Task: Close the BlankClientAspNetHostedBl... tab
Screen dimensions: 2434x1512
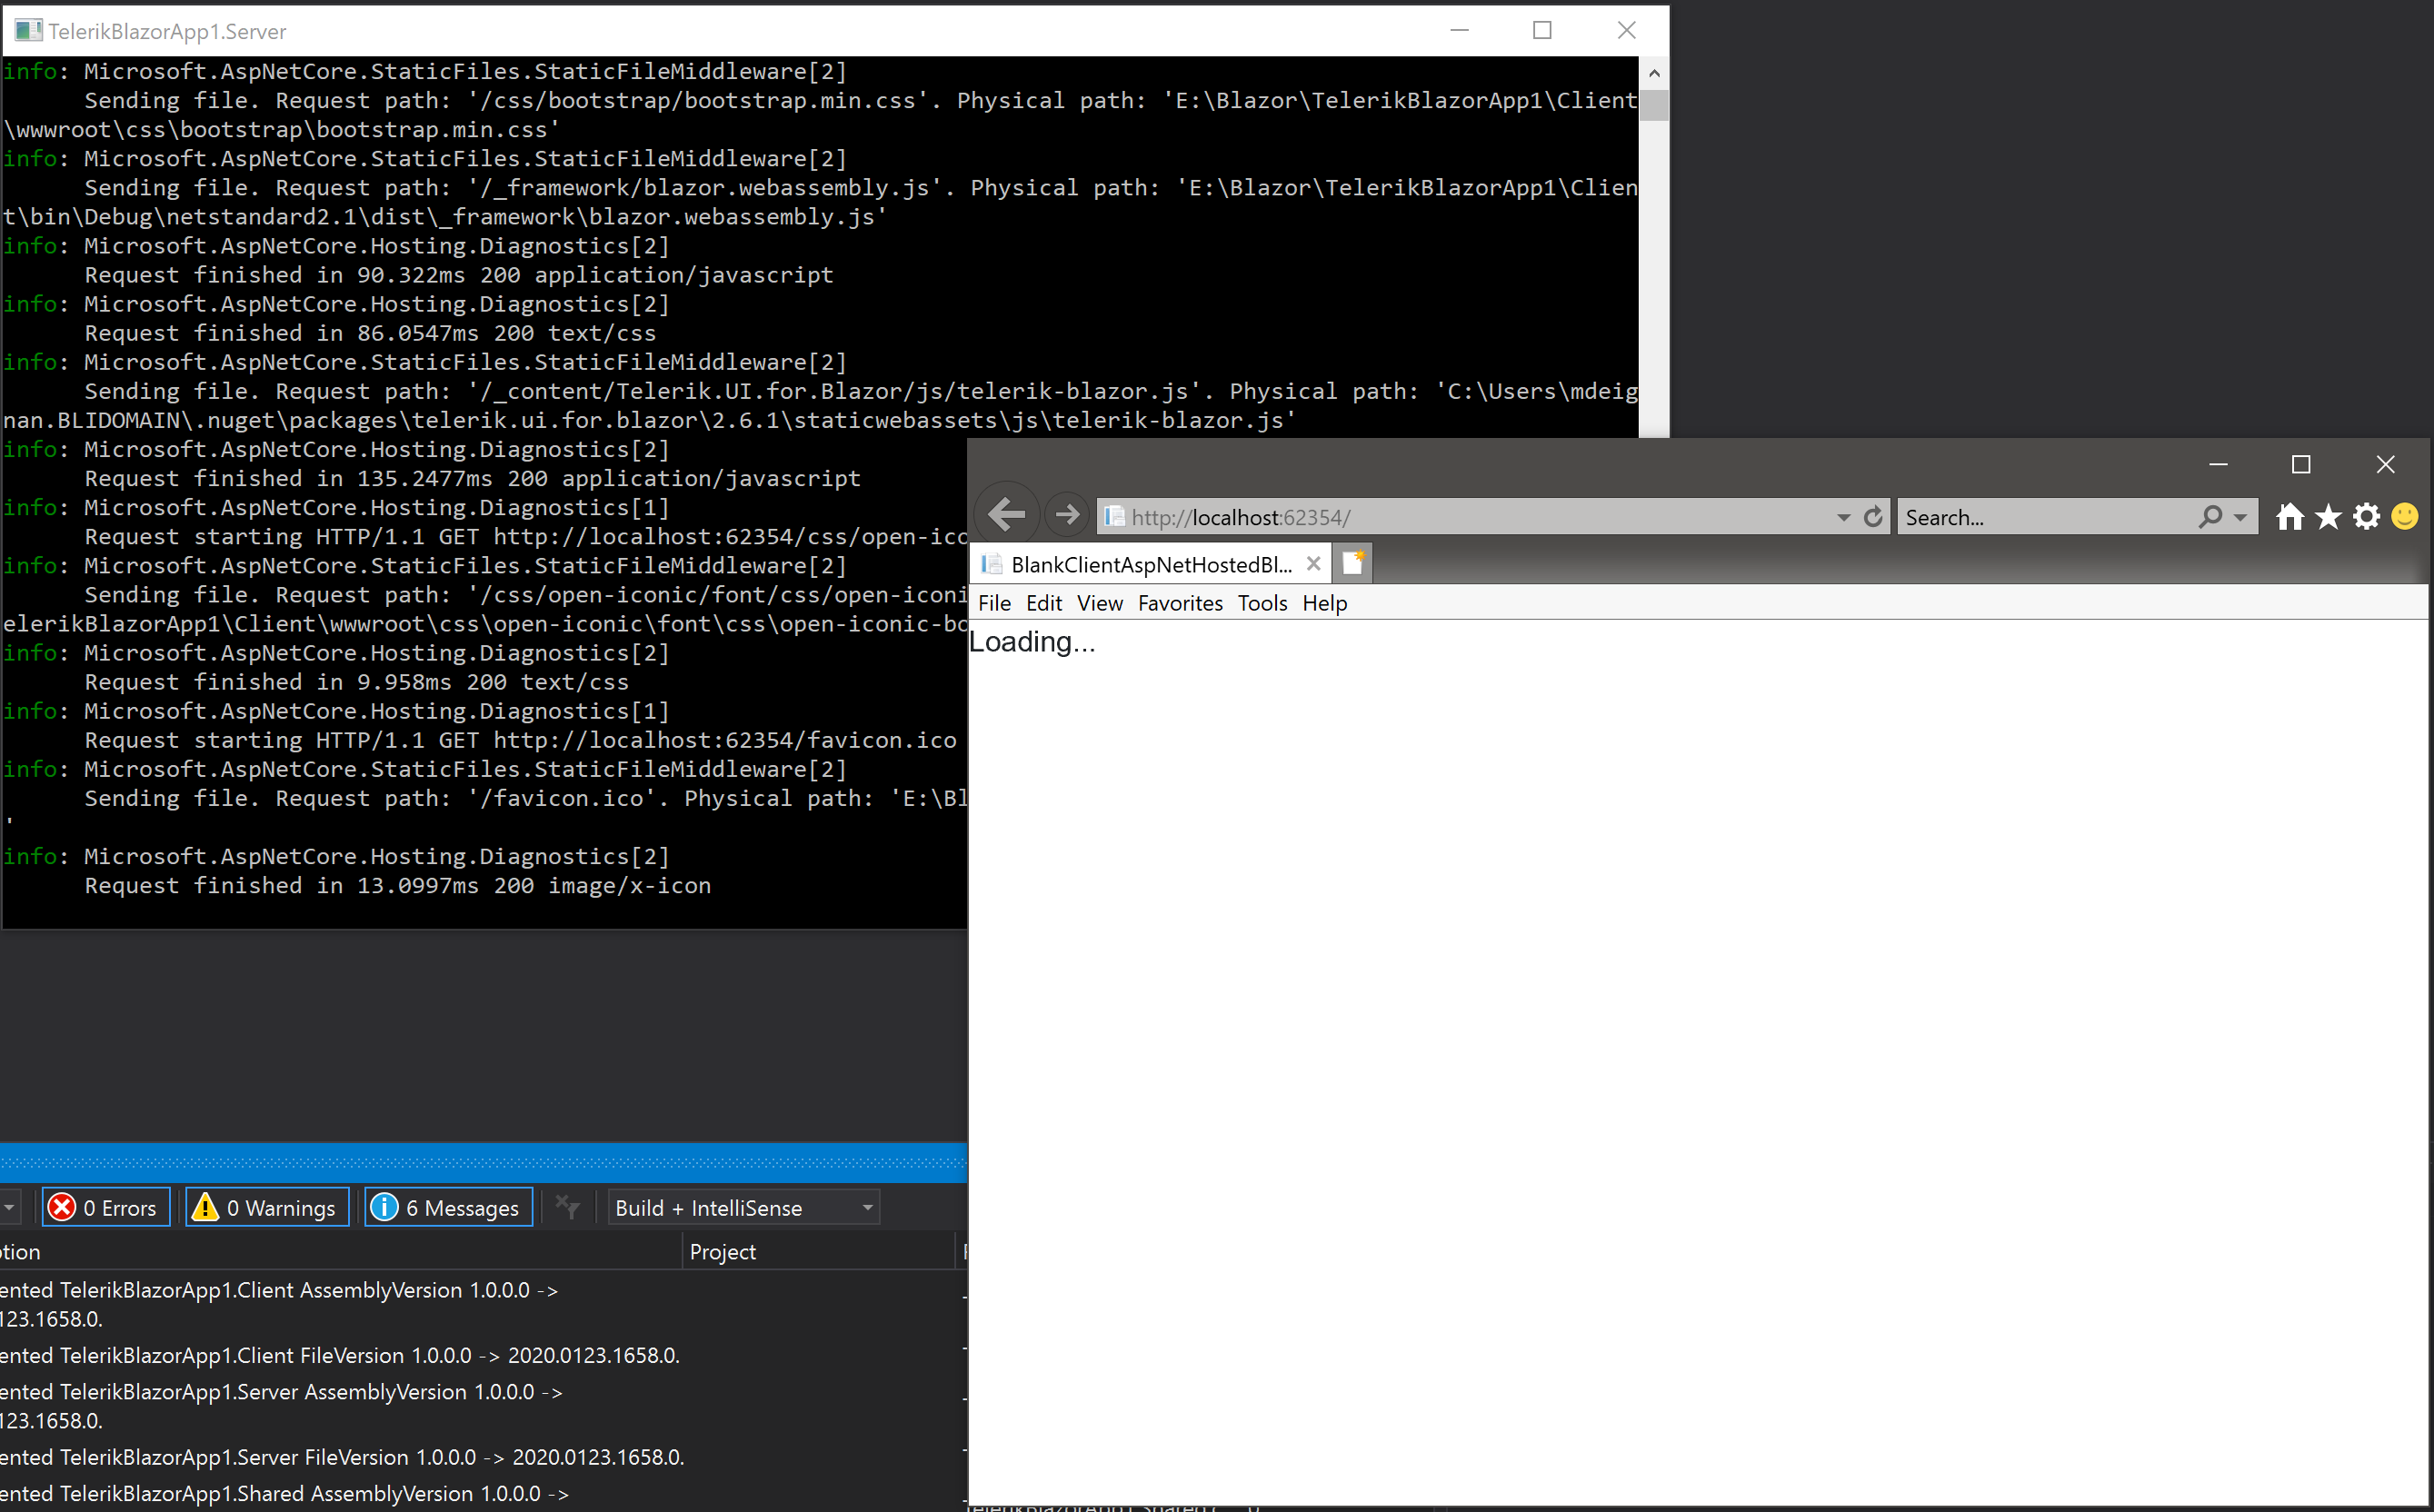Action: point(1314,564)
